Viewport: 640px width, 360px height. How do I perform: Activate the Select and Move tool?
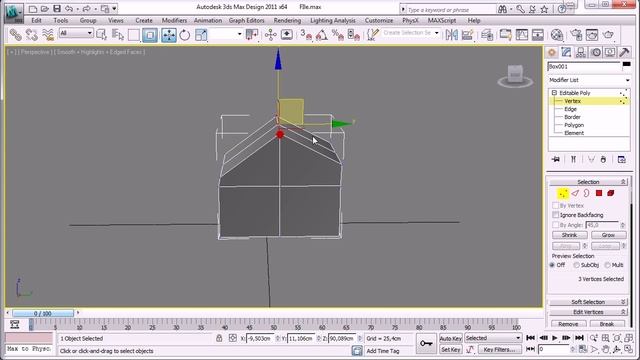(169, 35)
